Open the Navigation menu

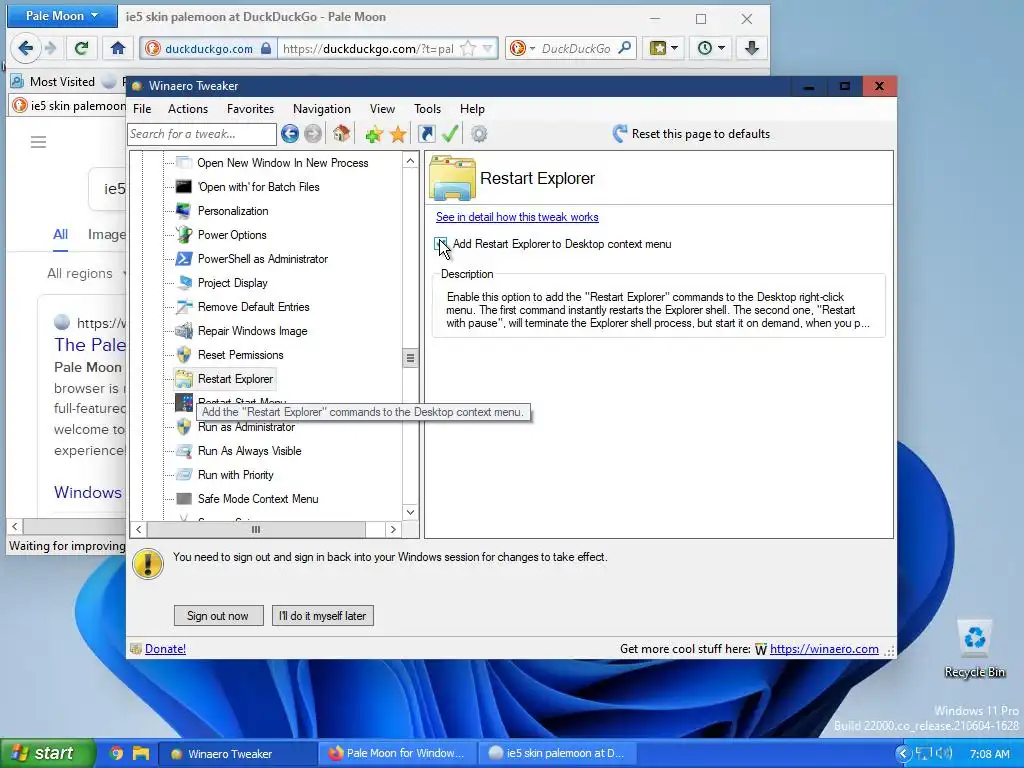[x=321, y=109]
